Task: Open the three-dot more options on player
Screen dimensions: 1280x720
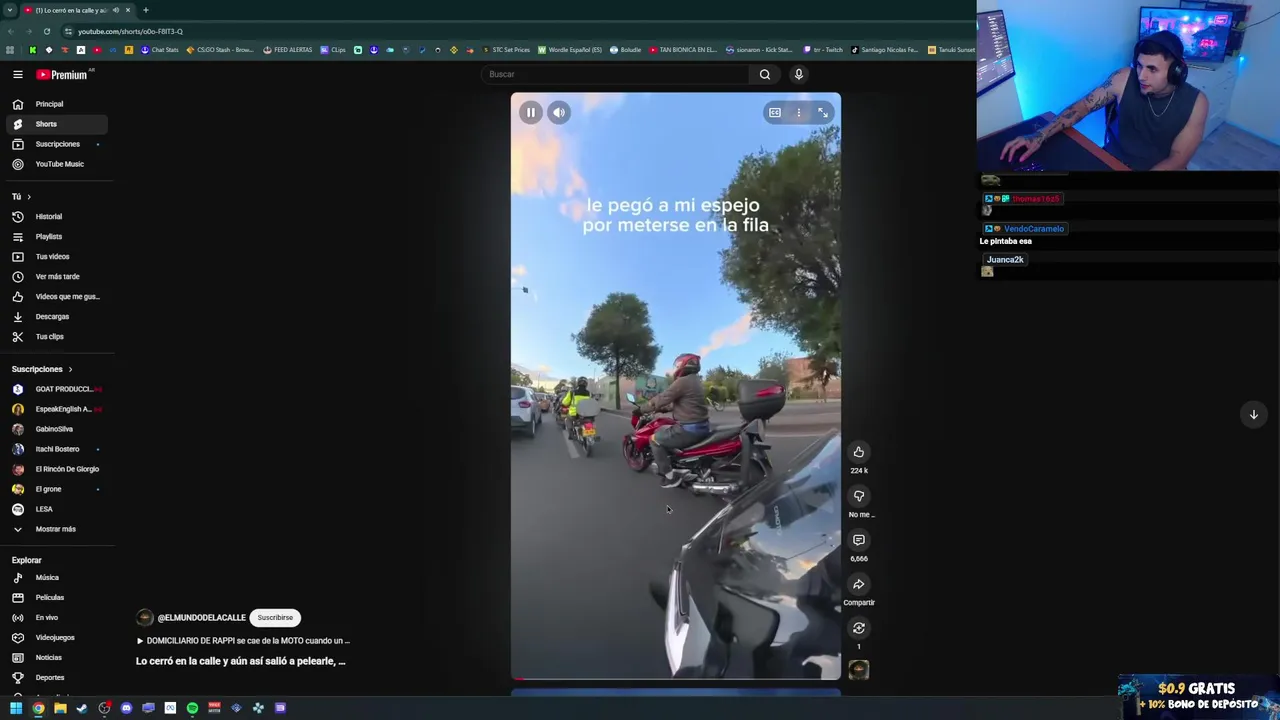Action: tap(798, 113)
